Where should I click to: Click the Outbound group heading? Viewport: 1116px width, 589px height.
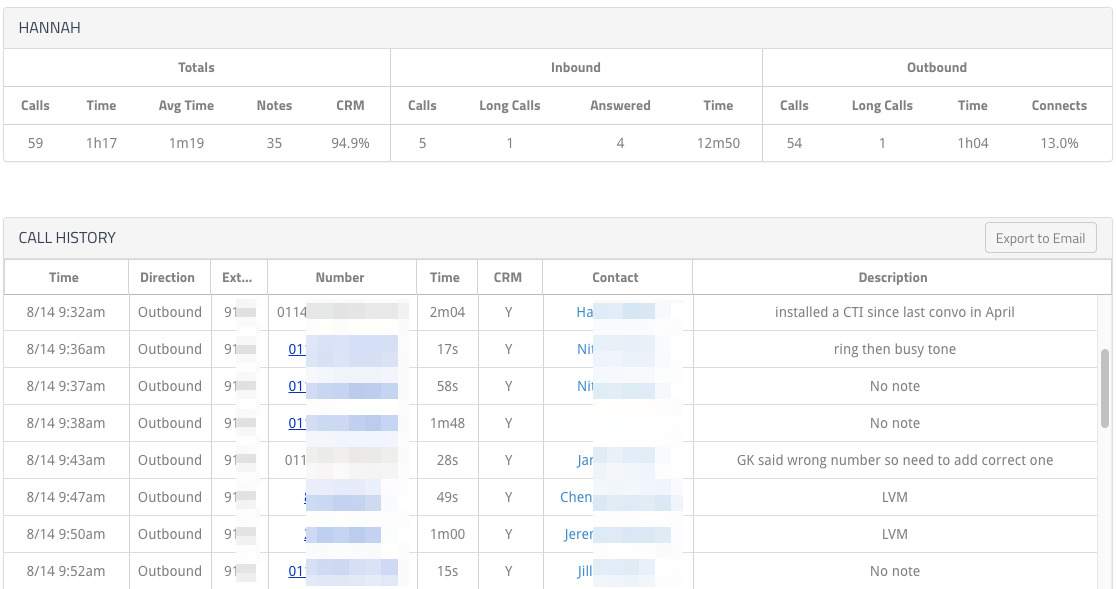tap(937, 68)
